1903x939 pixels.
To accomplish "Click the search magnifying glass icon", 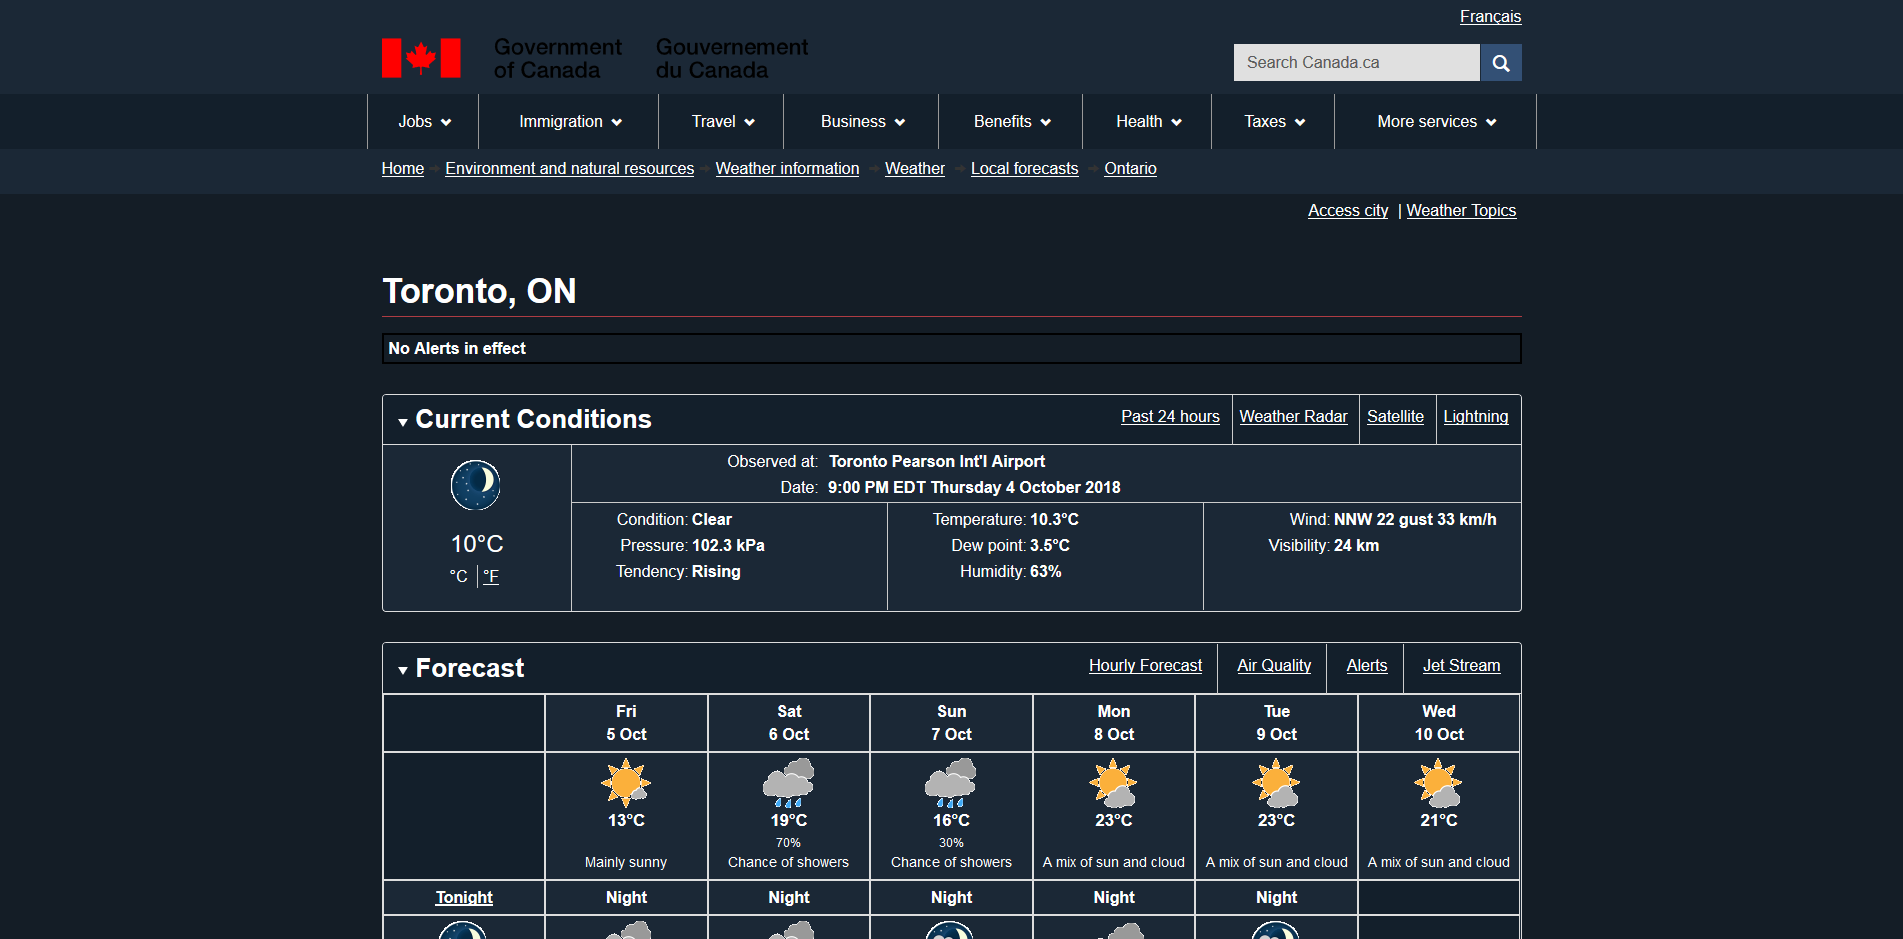I will click(x=1500, y=62).
